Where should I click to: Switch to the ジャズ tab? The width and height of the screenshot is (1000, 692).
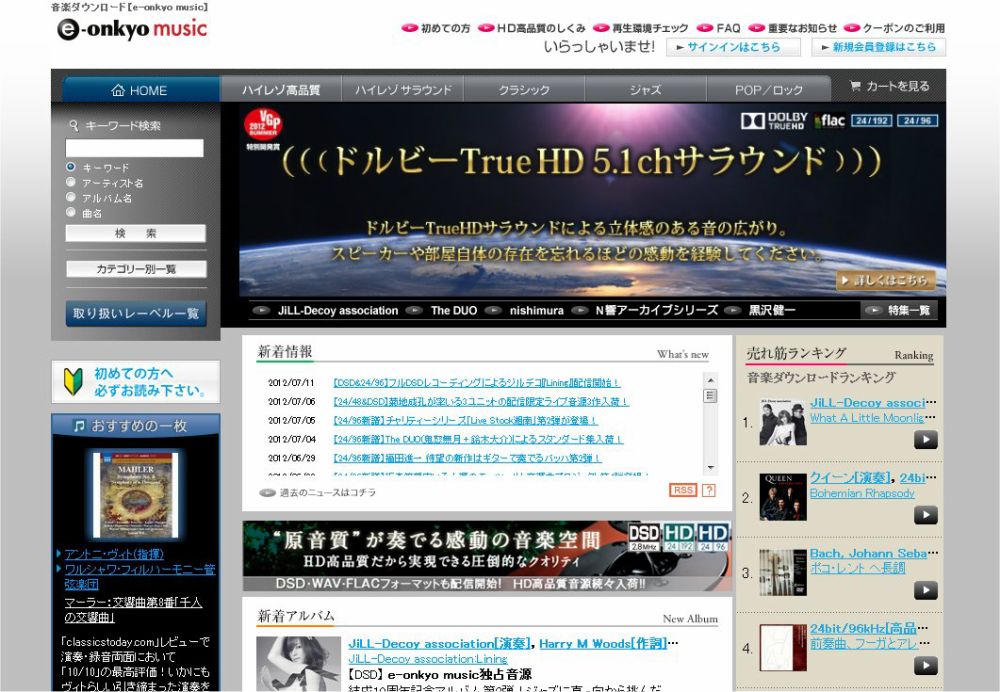[645, 90]
